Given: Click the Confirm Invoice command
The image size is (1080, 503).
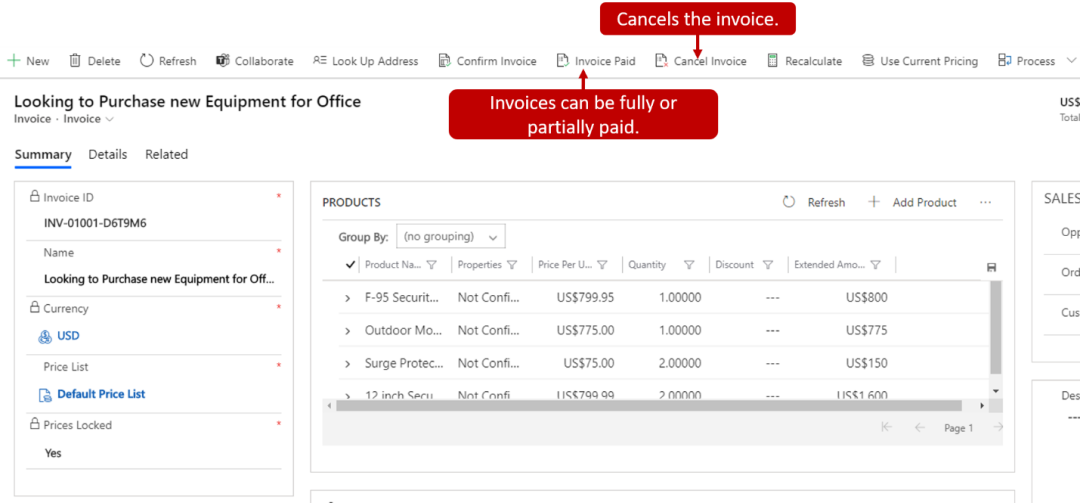Looking at the screenshot, I should pos(487,61).
